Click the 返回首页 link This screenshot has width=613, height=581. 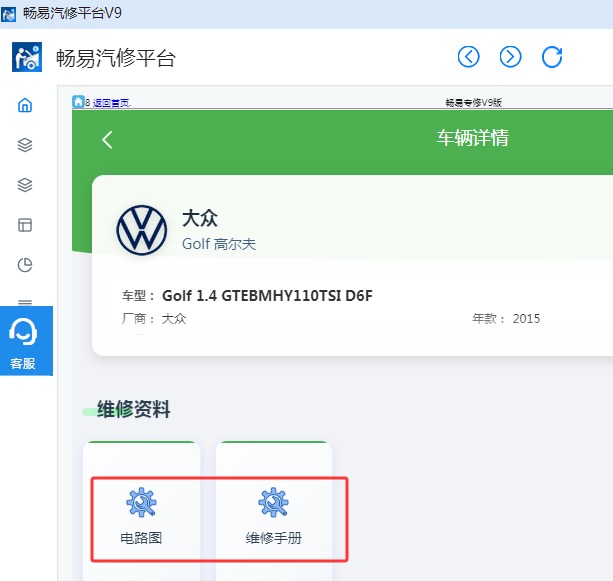pos(111,103)
